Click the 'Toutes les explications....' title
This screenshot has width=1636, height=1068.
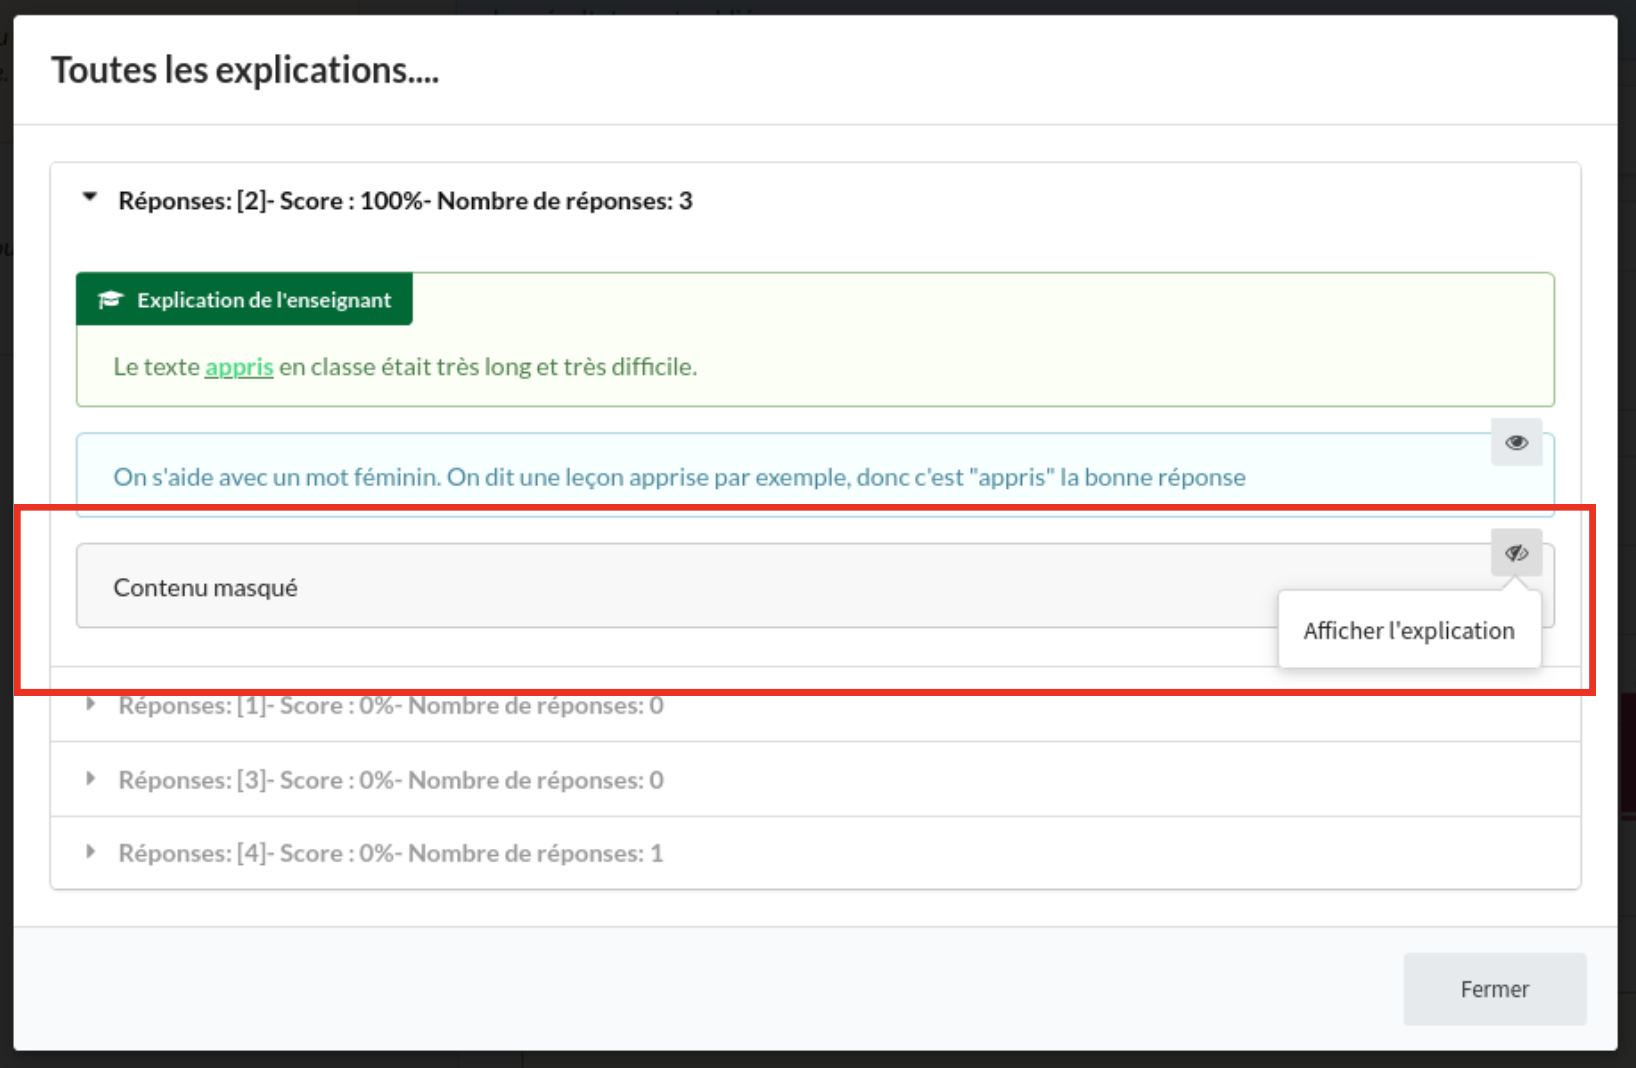[245, 70]
